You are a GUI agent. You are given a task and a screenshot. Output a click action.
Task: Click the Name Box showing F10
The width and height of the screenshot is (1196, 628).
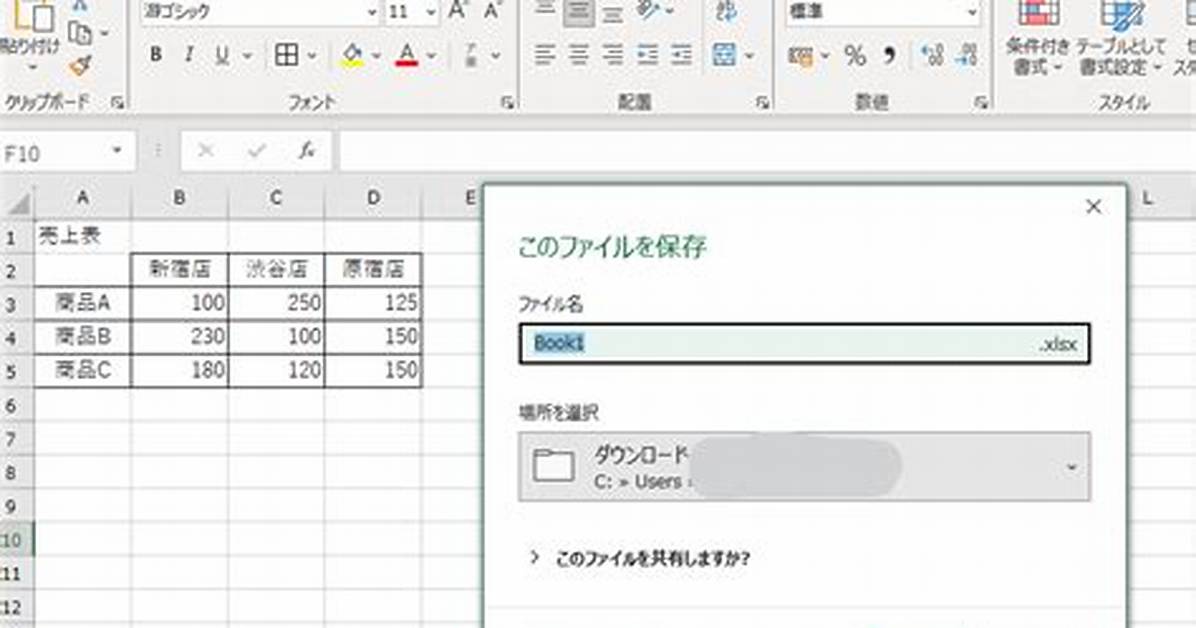[53, 153]
